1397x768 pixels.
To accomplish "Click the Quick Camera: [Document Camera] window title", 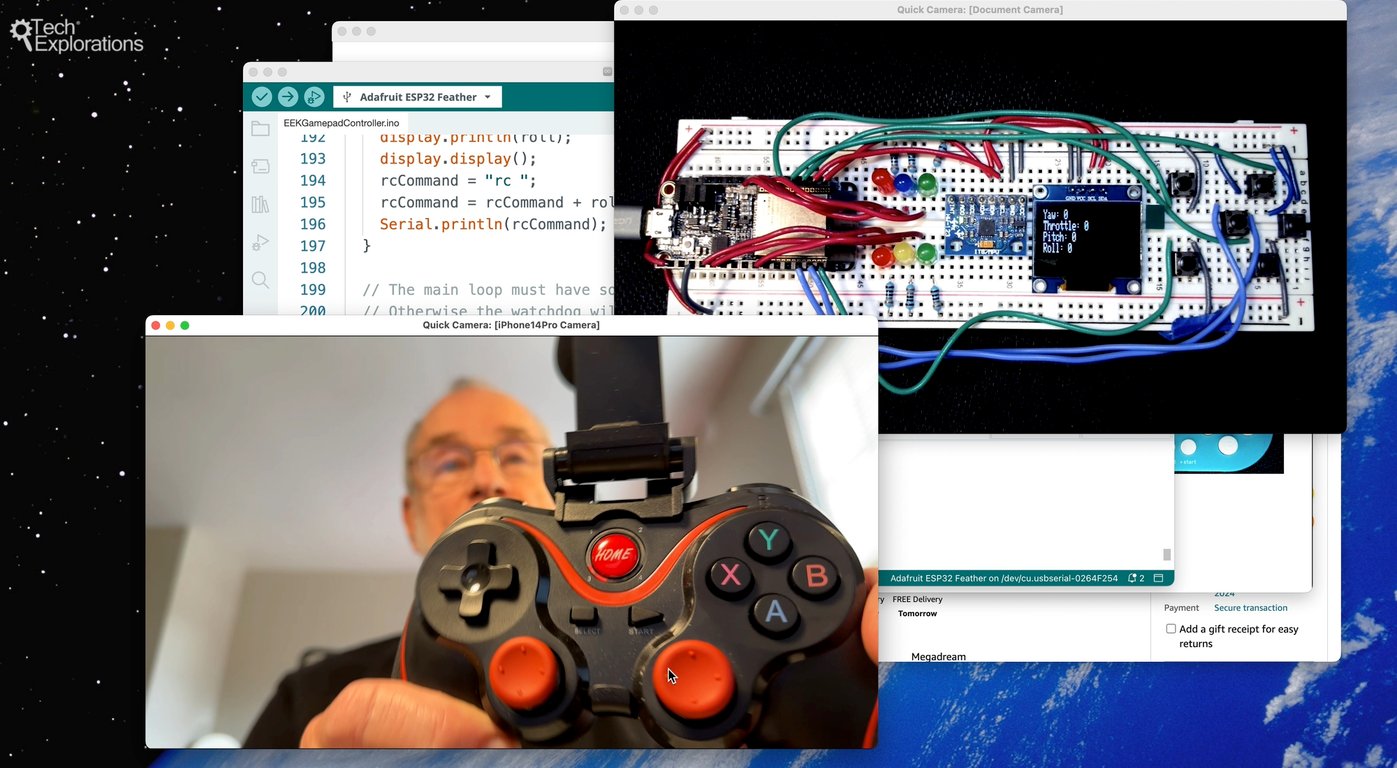I will click(980, 10).
